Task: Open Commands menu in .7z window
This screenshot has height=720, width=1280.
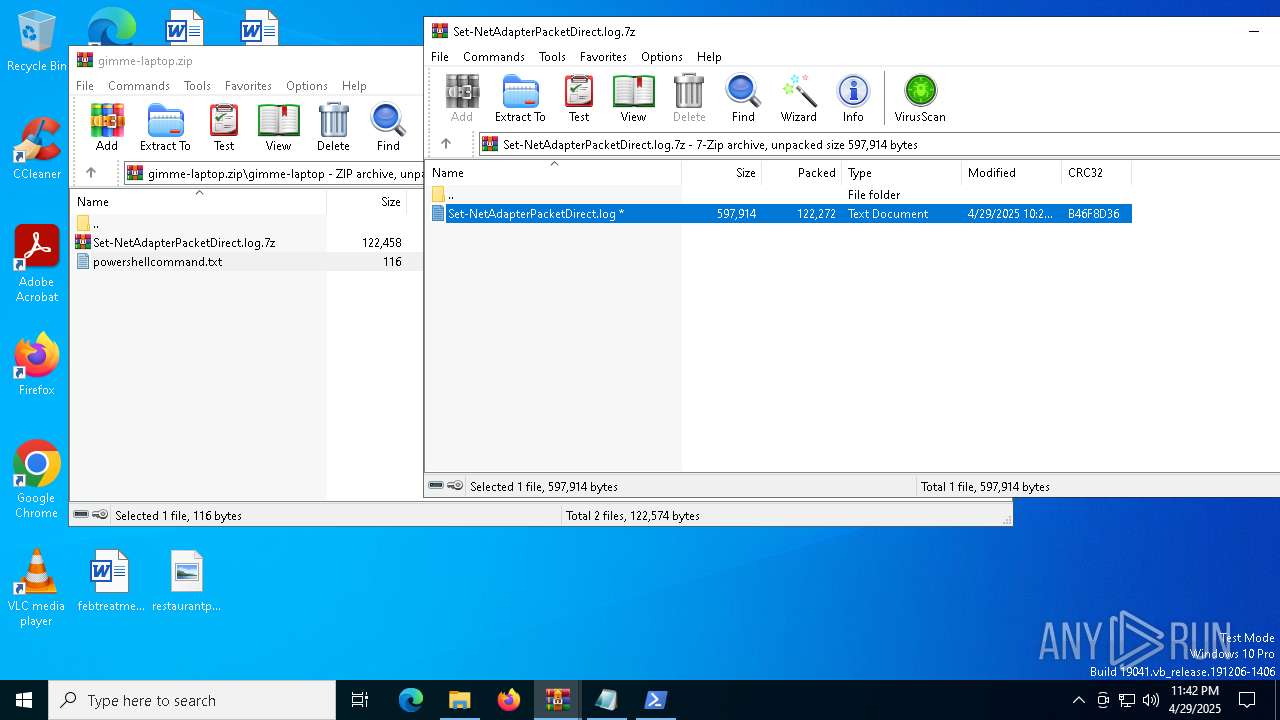Action: 494,57
